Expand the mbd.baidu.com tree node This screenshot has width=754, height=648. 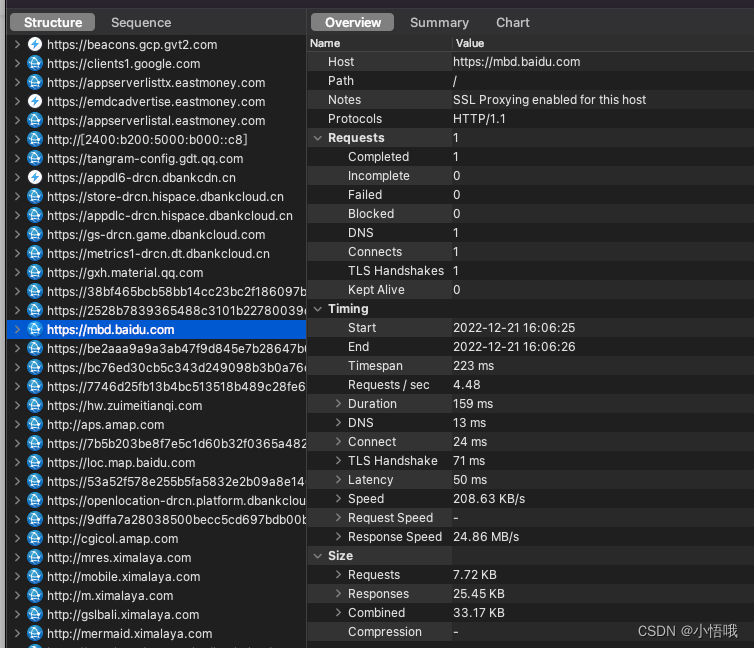pos(17,329)
